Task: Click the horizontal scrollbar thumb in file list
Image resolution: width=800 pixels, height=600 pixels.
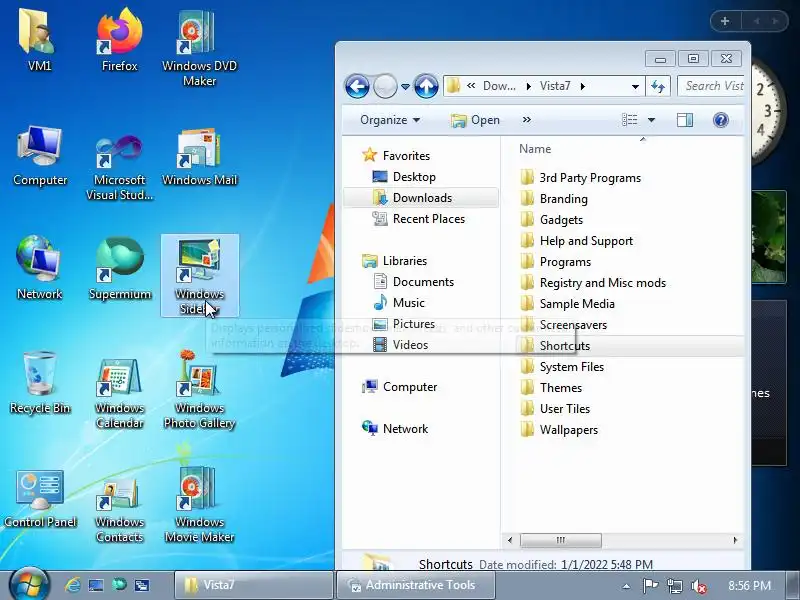Action: point(561,540)
